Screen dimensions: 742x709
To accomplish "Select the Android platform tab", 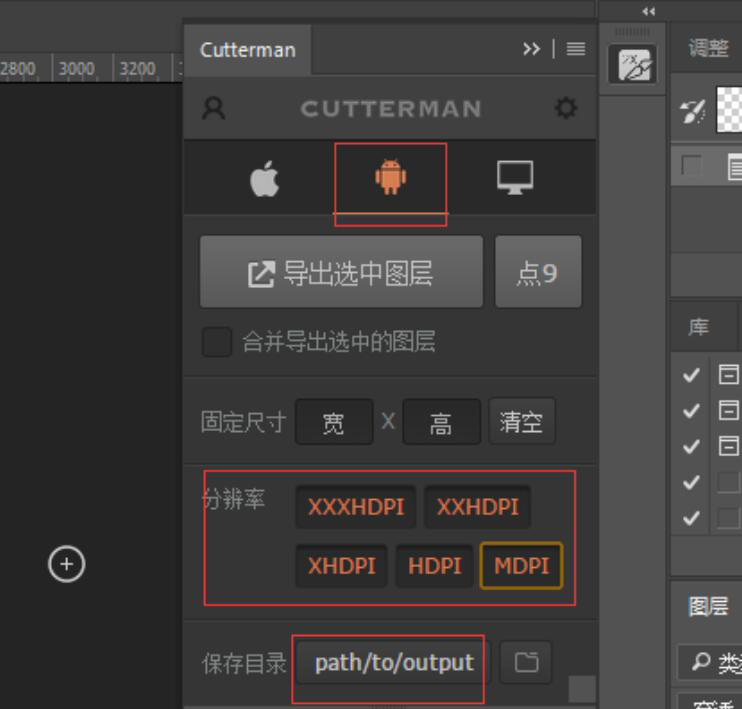I will click(x=390, y=177).
